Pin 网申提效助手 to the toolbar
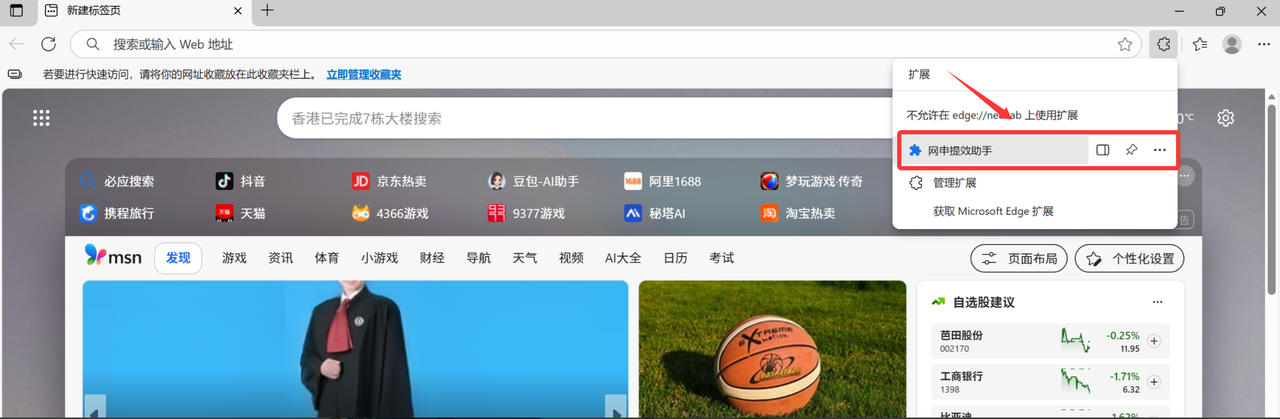This screenshot has width=1280, height=419. tap(1131, 150)
